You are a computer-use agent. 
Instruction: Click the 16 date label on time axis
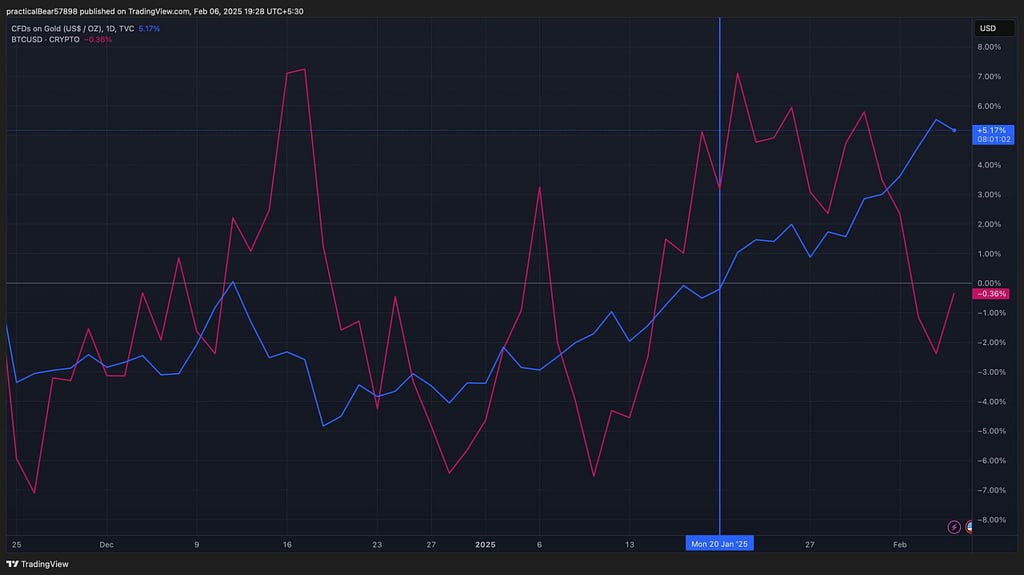point(287,545)
